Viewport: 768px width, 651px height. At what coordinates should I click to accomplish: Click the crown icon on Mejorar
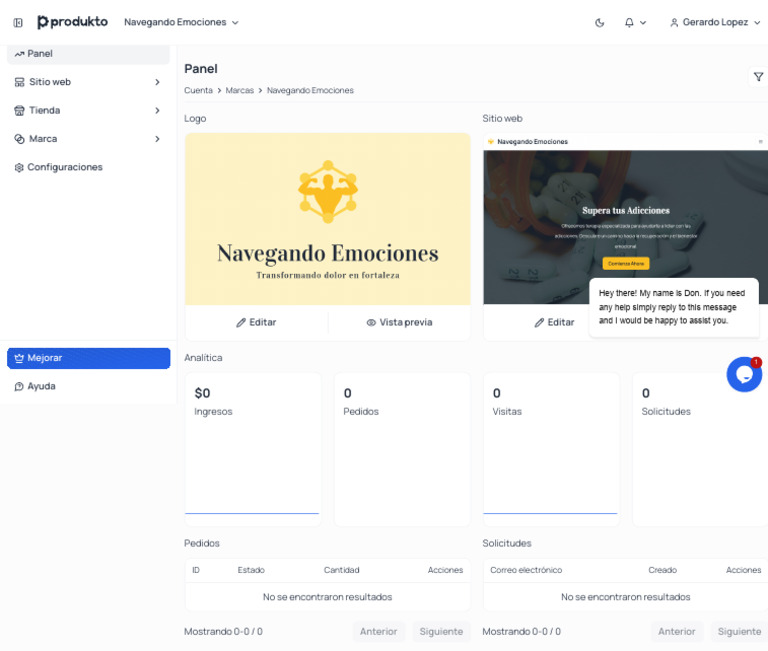click(19, 358)
